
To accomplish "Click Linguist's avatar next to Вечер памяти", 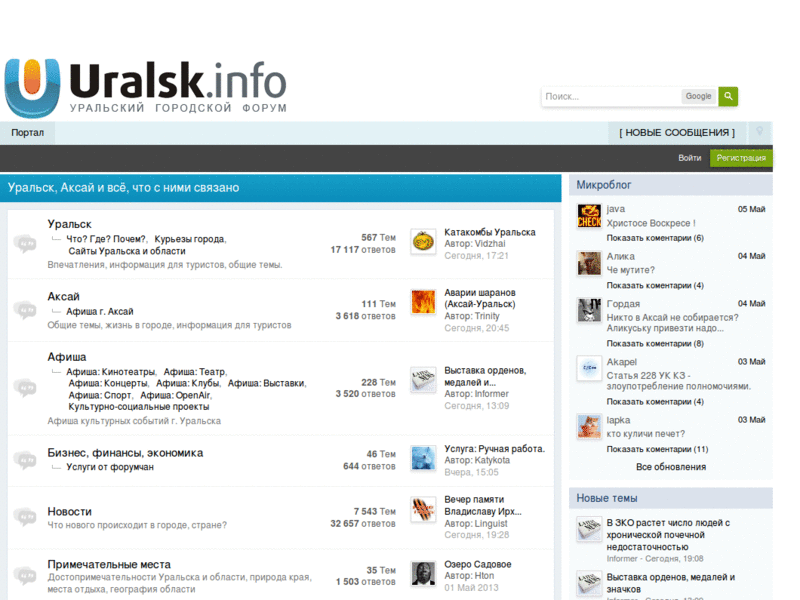I will (423, 510).
